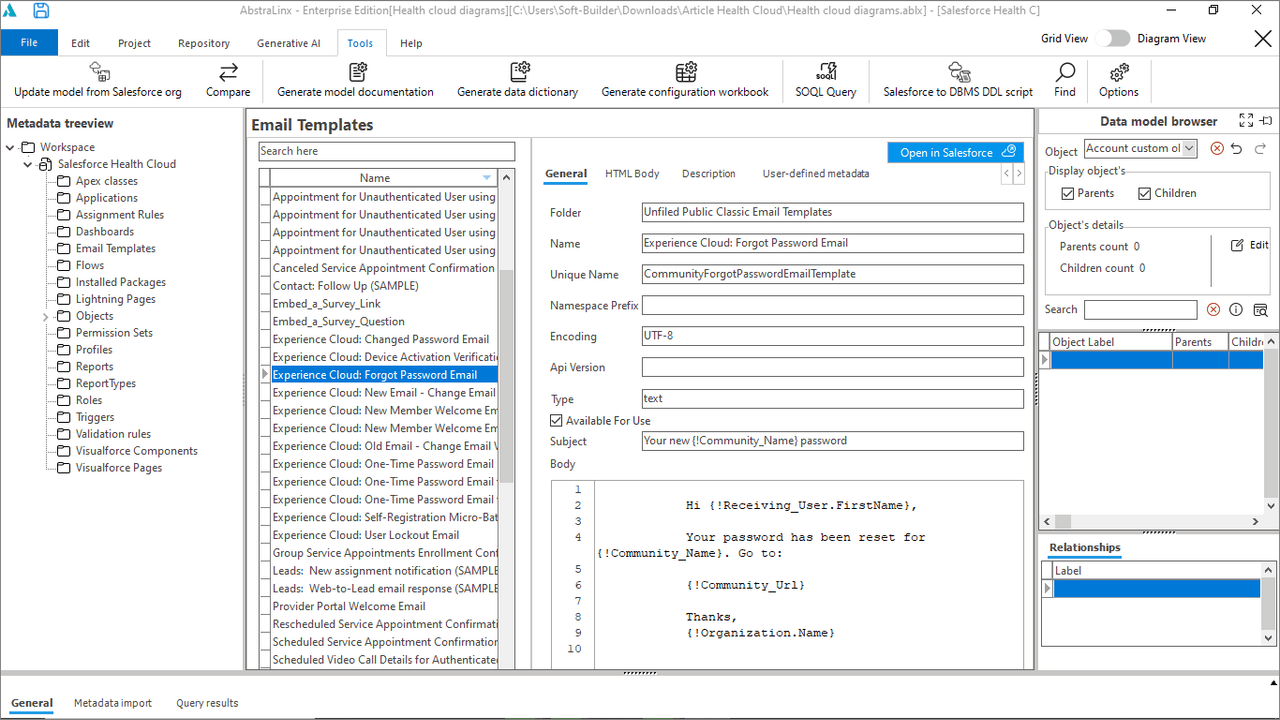Click Open in Salesforce button
The height and width of the screenshot is (720, 1280).
[x=956, y=152]
